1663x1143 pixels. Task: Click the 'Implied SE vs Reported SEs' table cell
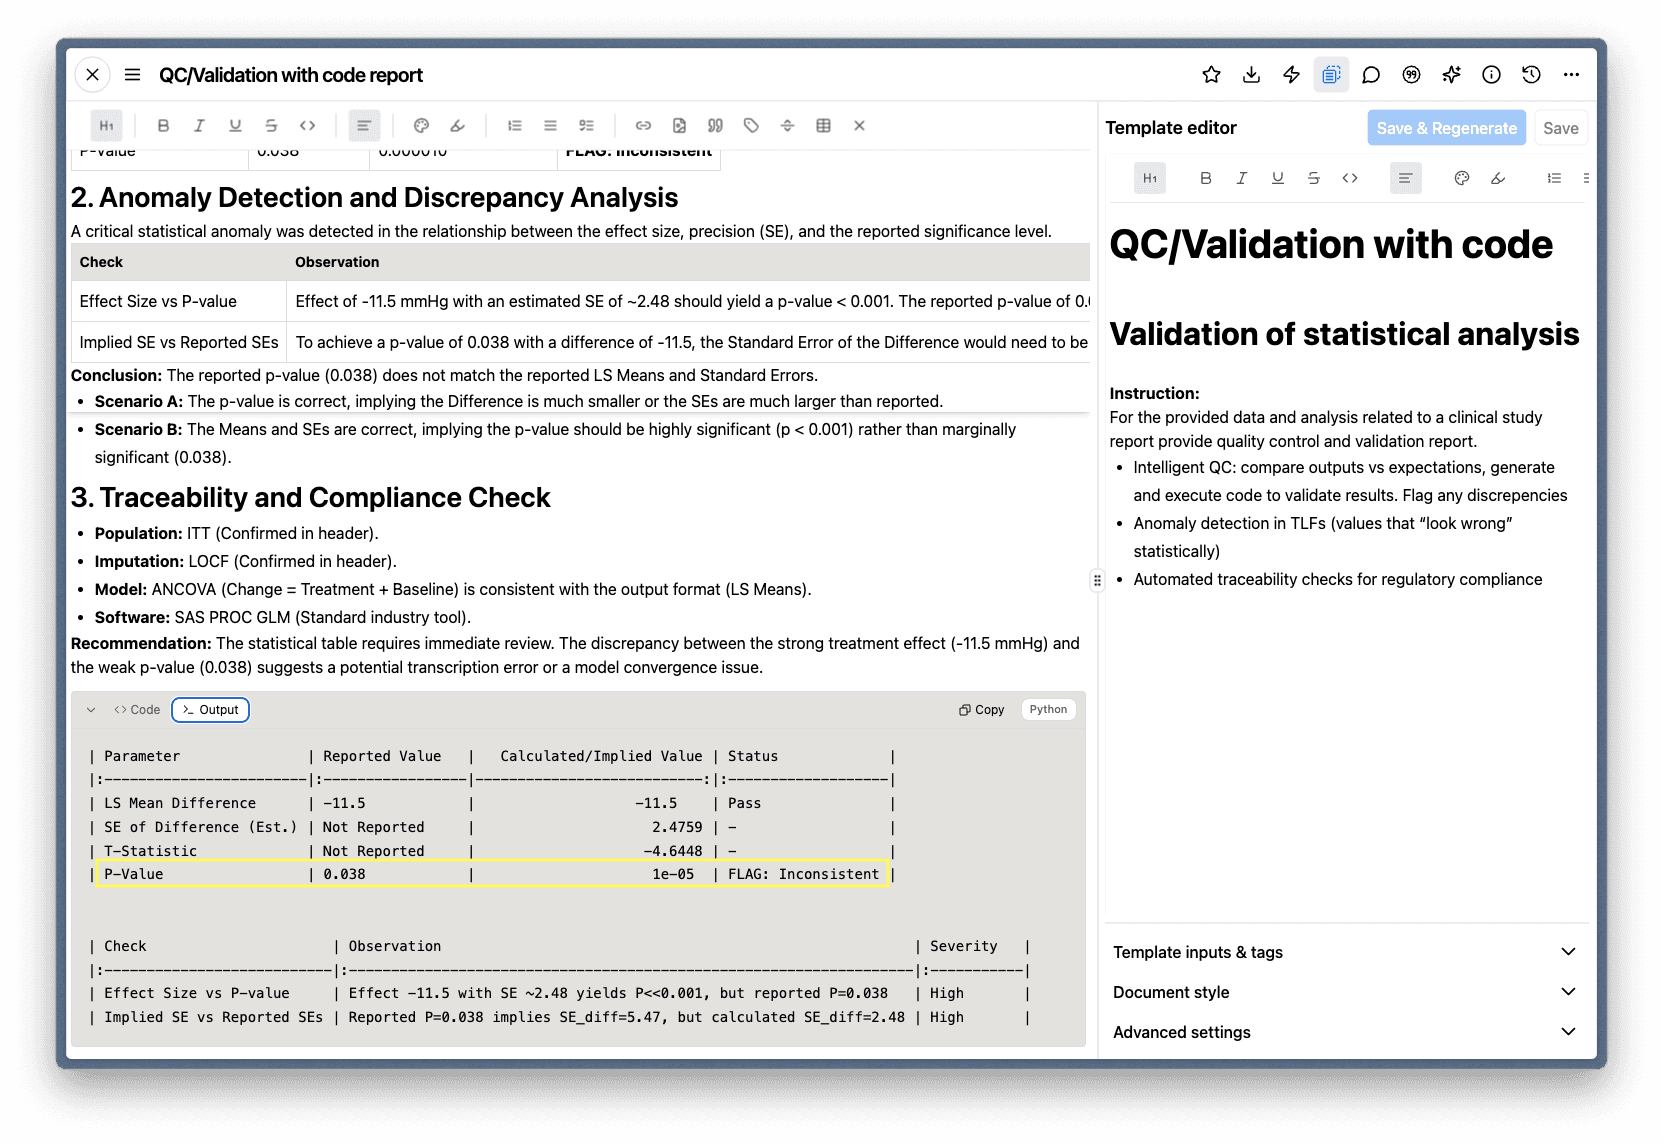(x=178, y=342)
